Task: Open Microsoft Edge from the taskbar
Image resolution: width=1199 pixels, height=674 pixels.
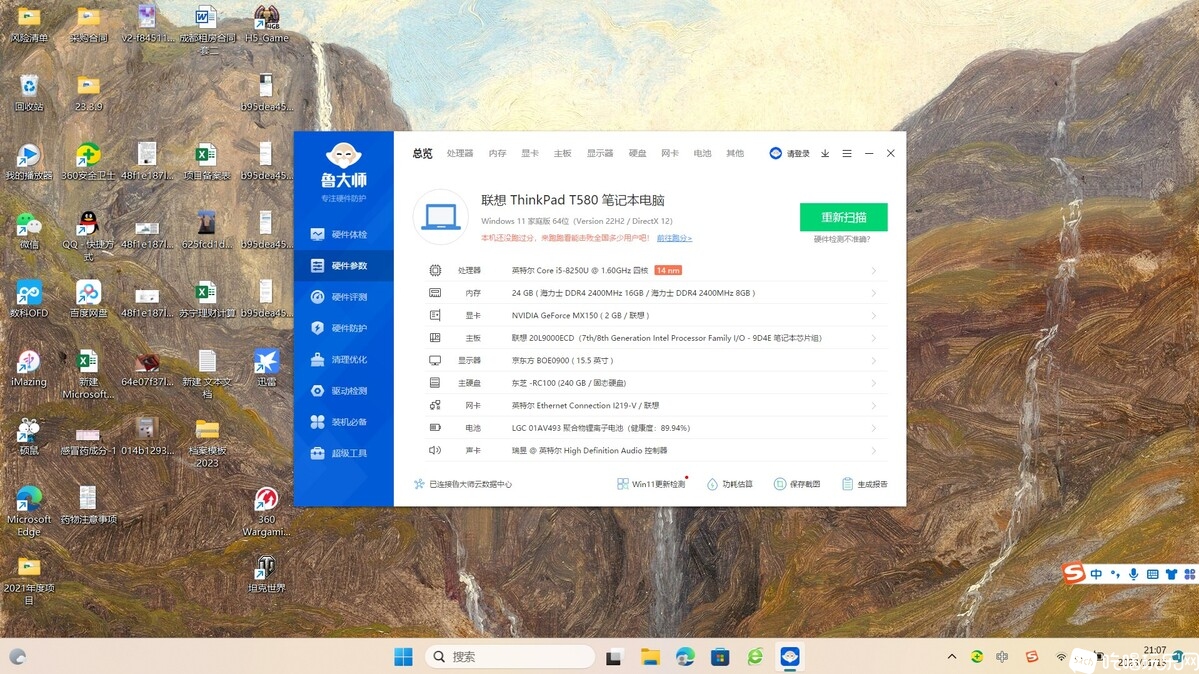Action: tap(685, 656)
